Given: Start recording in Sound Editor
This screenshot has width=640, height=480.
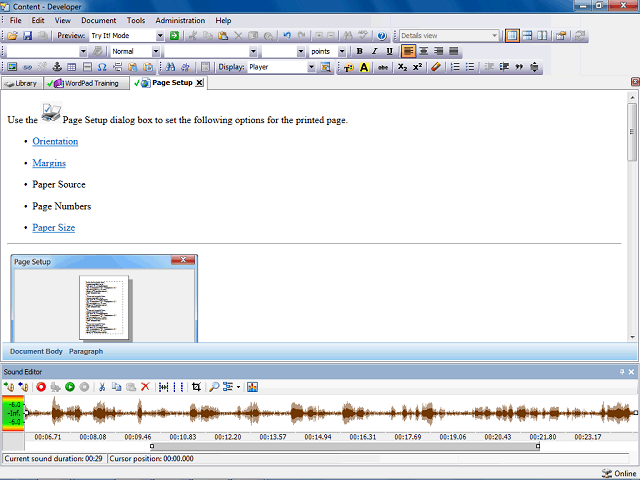Looking at the screenshot, I should click(x=41, y=387).
